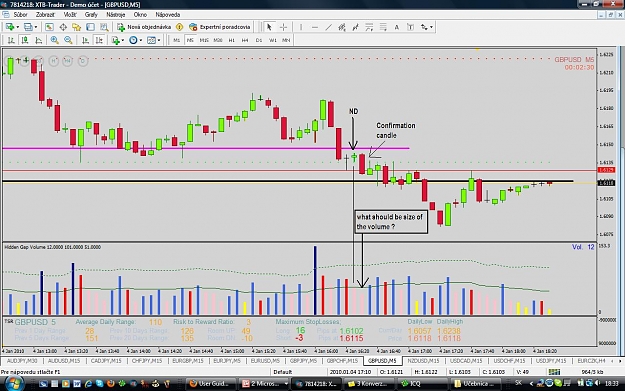
Task: Open User Guide Firefox taskbar button
Action: coord(211,384)
